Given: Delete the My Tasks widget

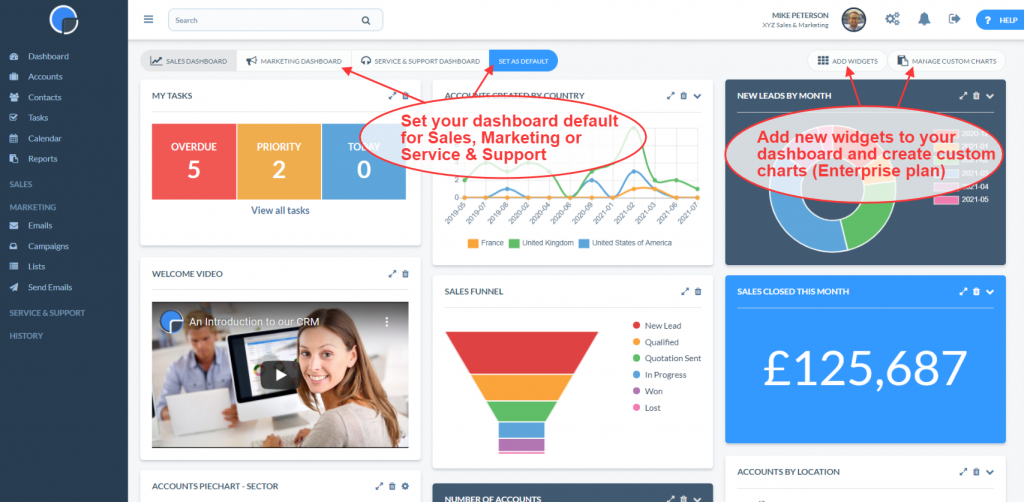Looking at the screenshot, I should tap(406, 95).
